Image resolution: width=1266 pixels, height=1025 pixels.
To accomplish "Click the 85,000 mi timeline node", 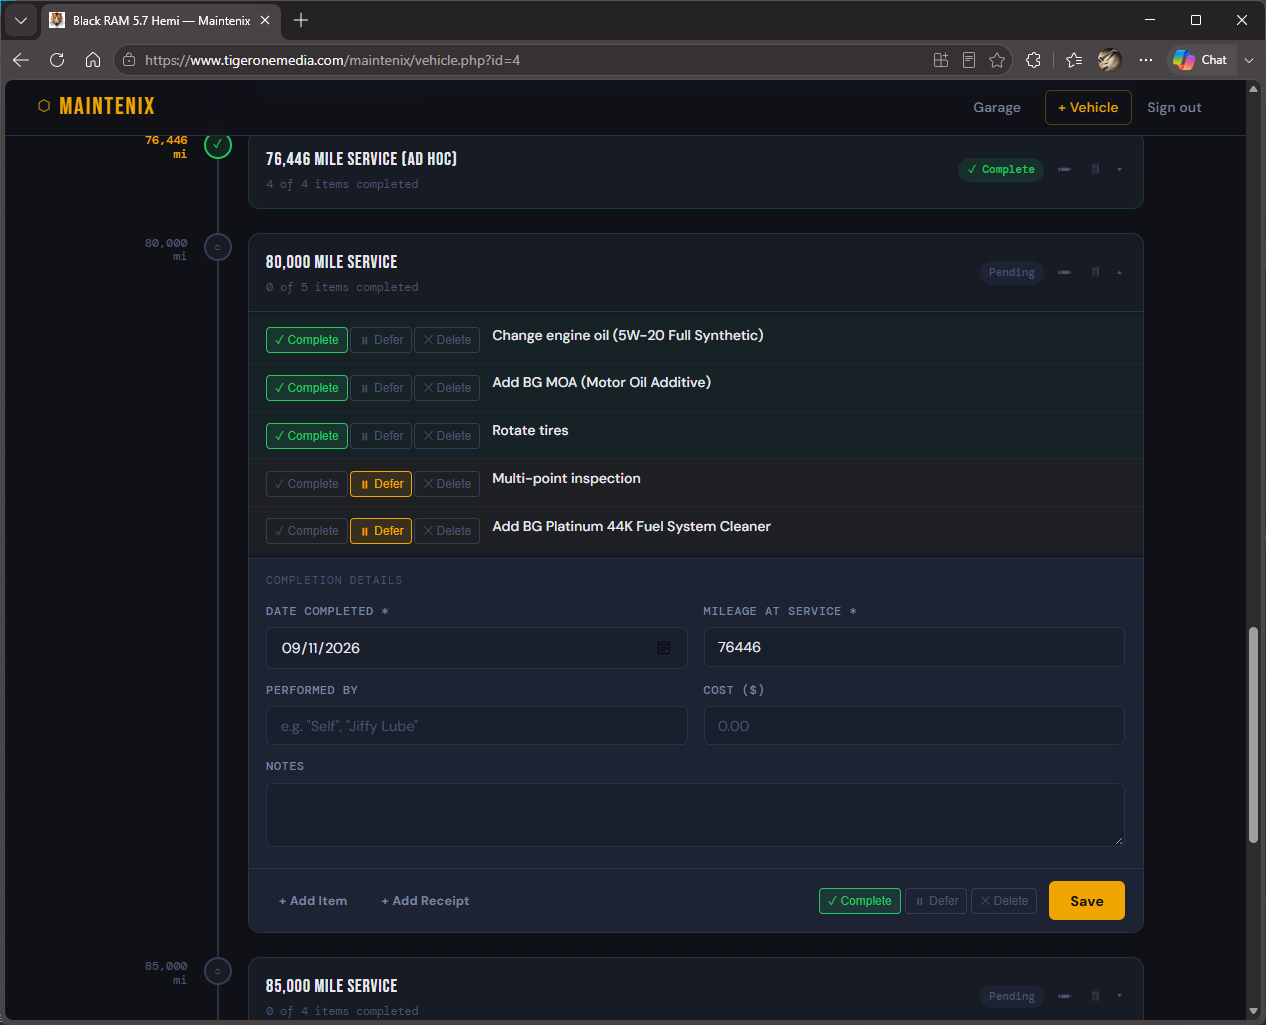I will (218, 971).
